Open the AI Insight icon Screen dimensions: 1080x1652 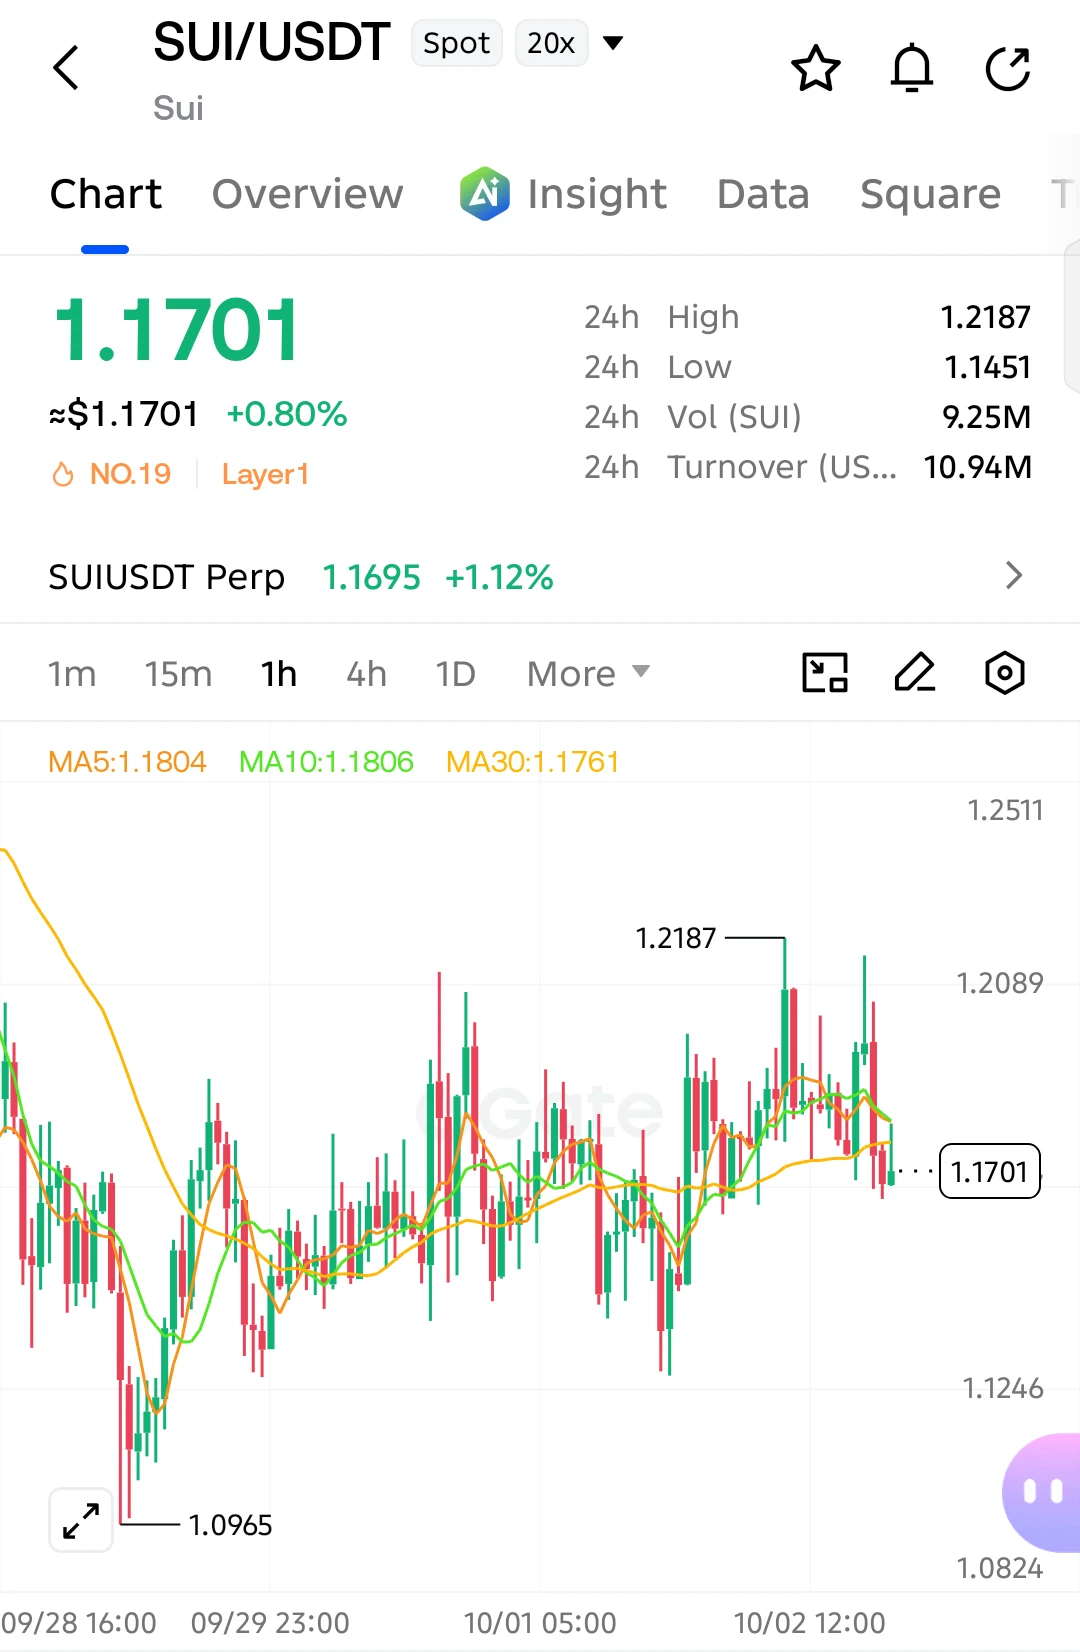485,193
